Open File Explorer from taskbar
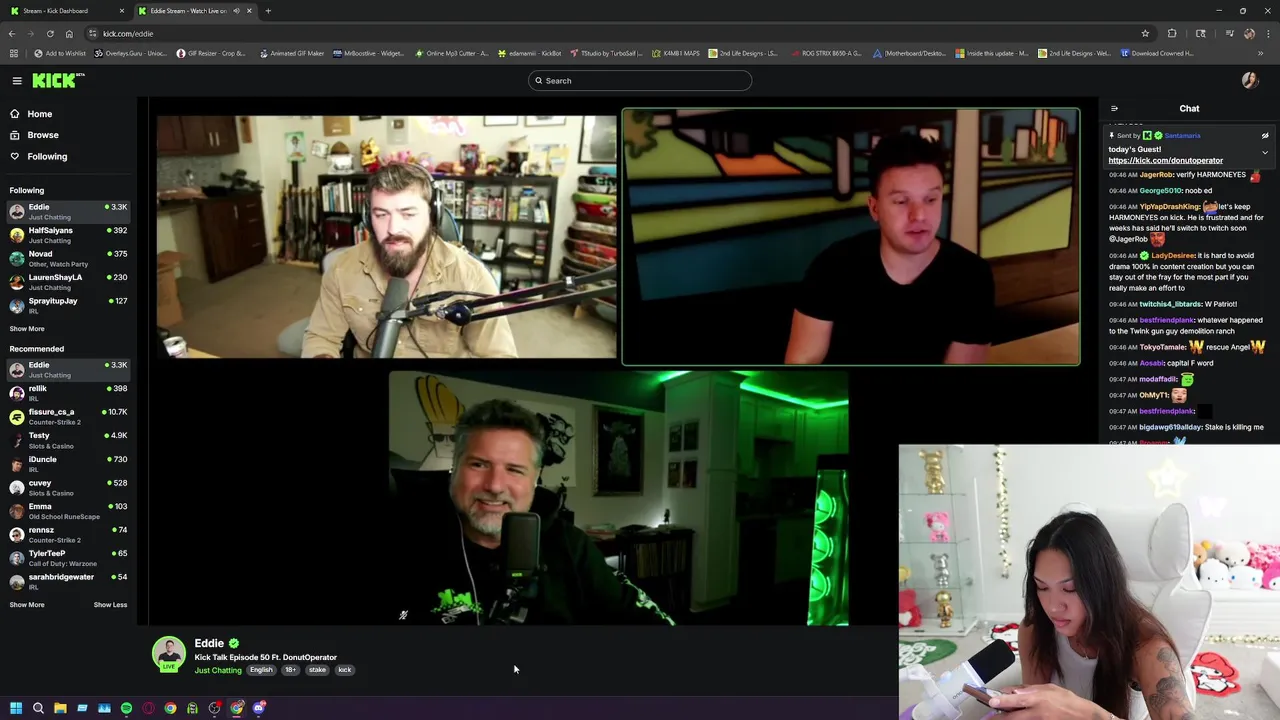1280x720 pixels. coord(60,708)
